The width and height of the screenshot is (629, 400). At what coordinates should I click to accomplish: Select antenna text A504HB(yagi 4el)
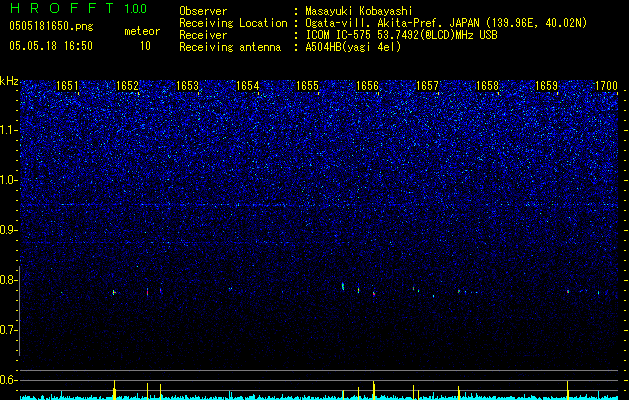353,47
